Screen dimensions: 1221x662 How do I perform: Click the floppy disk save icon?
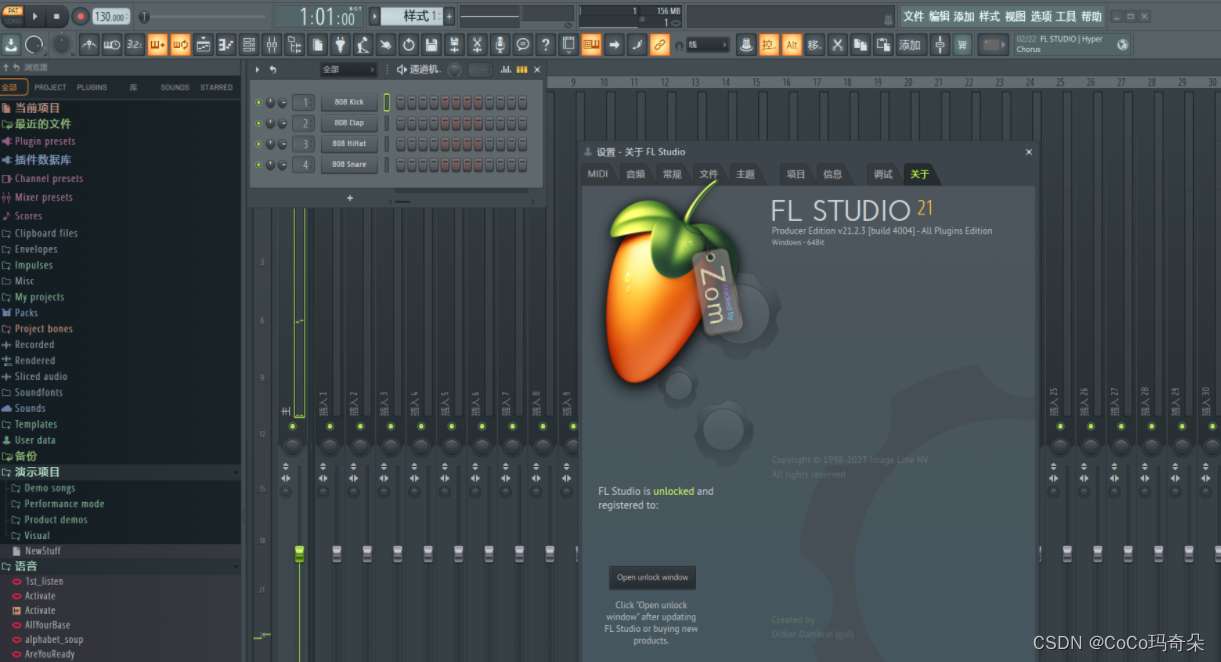point(431,45)
